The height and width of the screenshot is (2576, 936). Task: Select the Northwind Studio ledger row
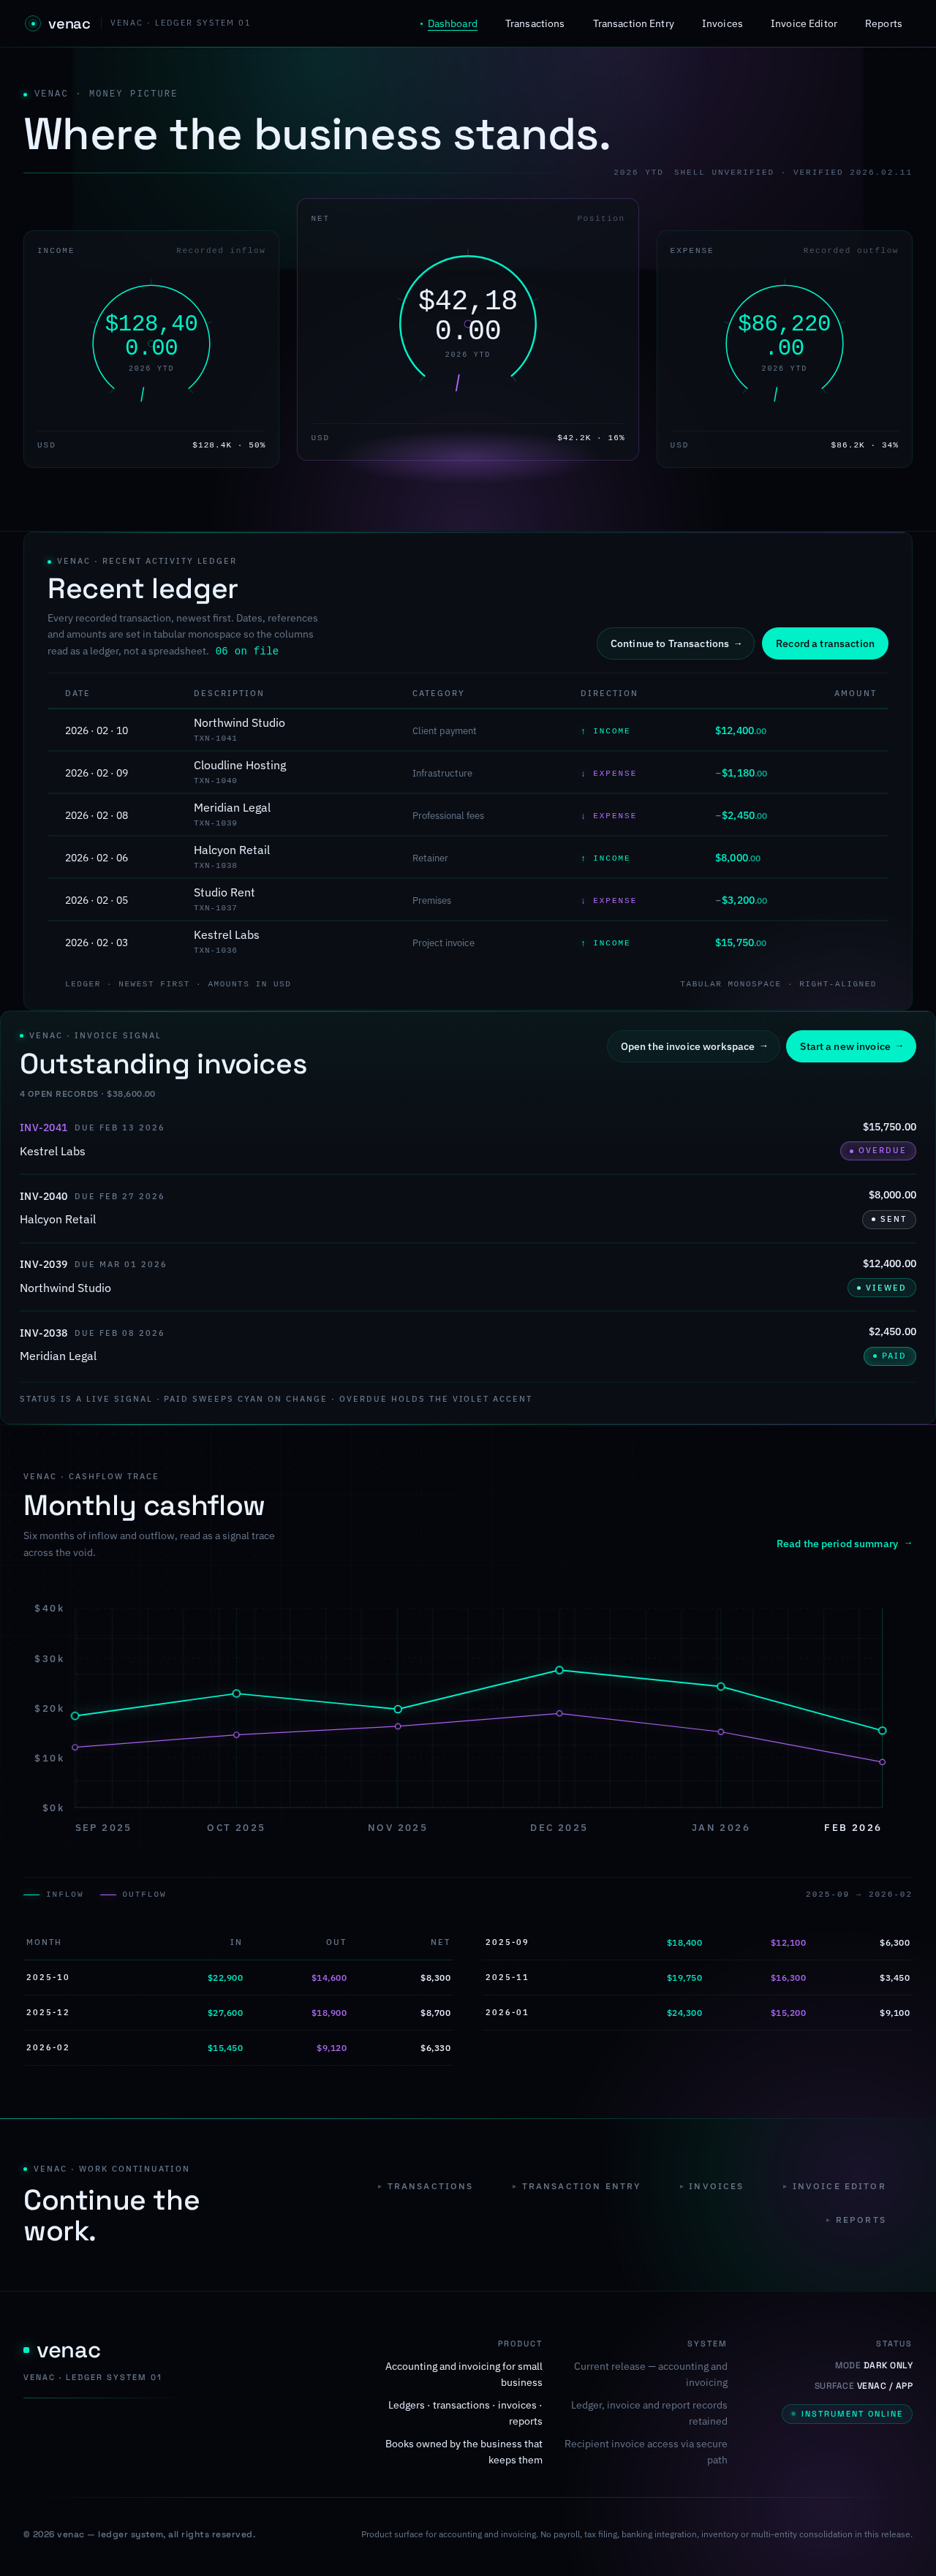(467, 730)
